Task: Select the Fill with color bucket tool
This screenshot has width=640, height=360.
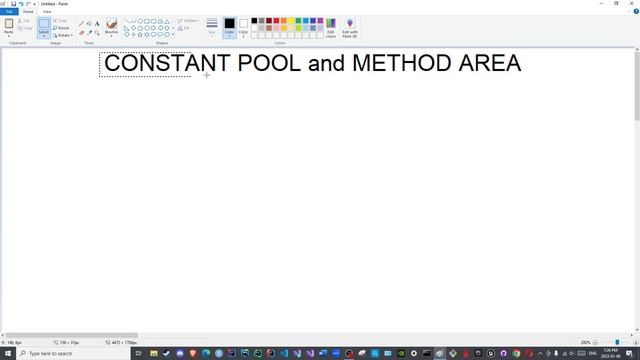Action: pos(89,24)
